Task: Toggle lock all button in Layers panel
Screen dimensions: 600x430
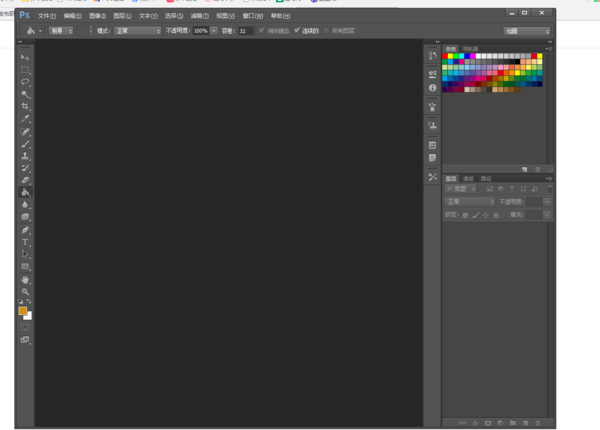Action: [x=496, y=215]
